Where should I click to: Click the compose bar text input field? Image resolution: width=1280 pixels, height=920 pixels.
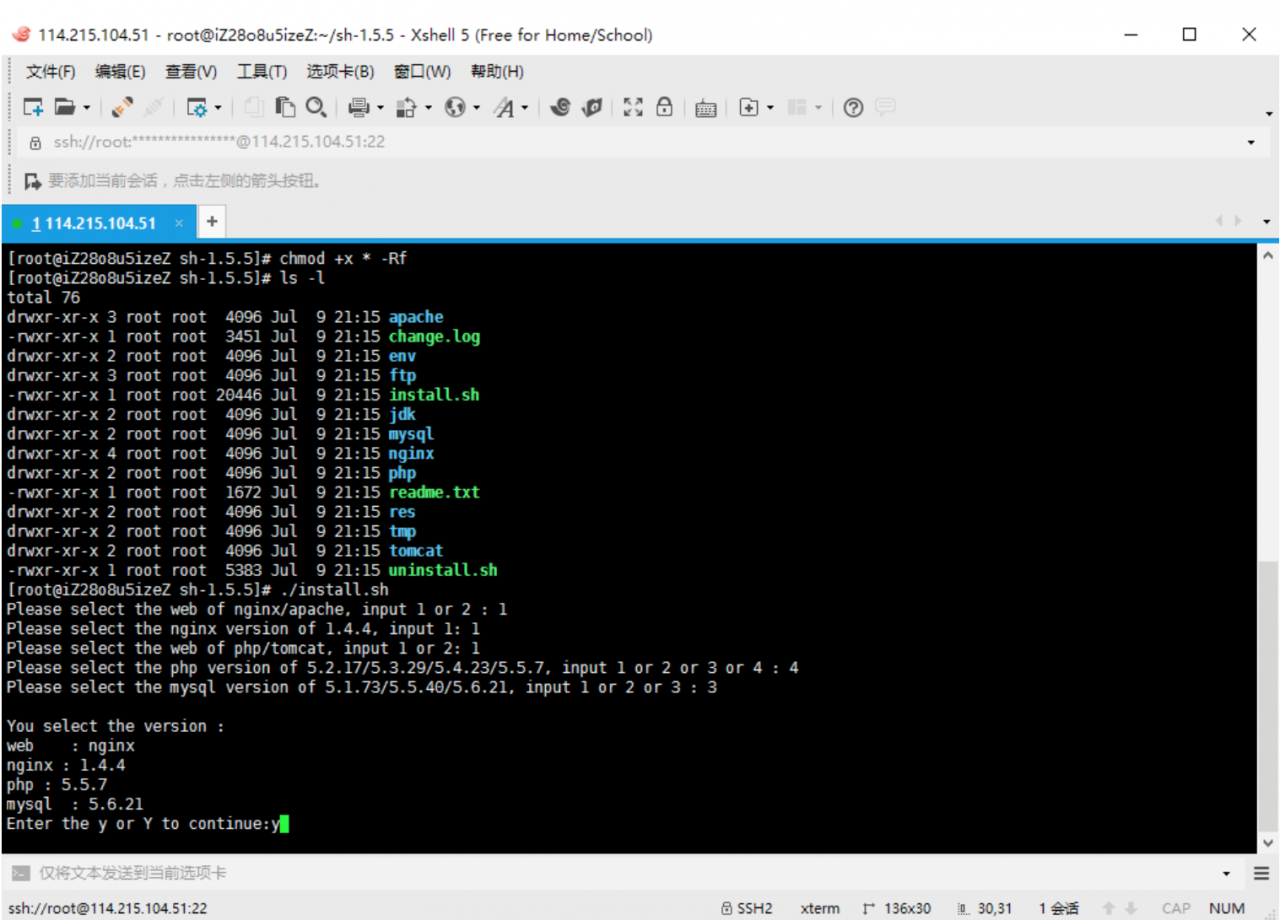(625, 873)
